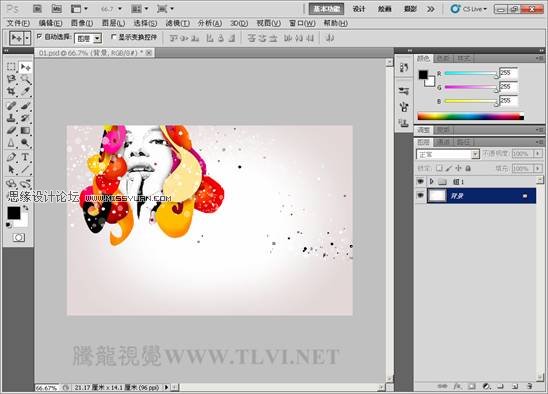Open the 编辑(E) menu
Image resolution: width=548 pixels, height=394 pixels.
click(50, 23)
